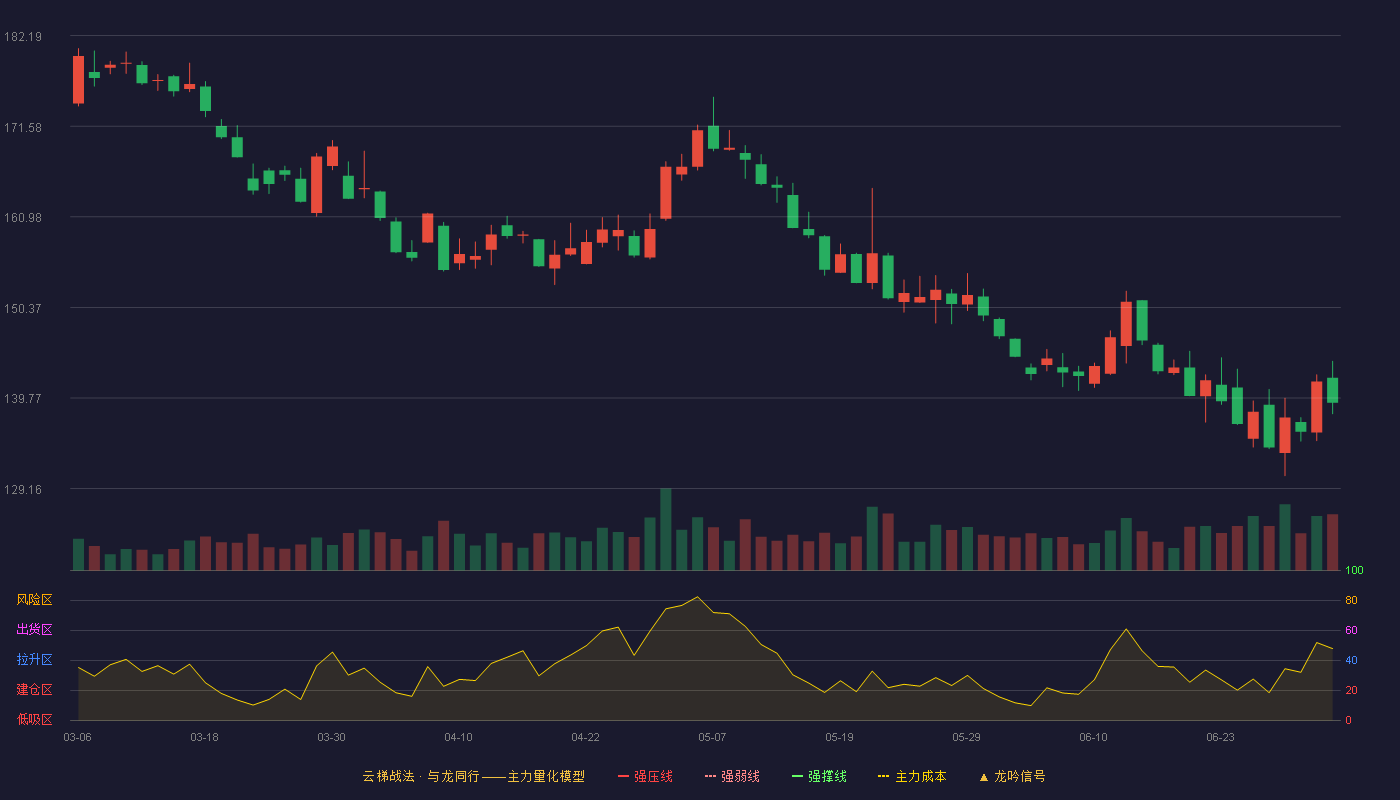The image size is (1400, 800).
Task: Click the 03-18 date label
Action: (204, 737)
